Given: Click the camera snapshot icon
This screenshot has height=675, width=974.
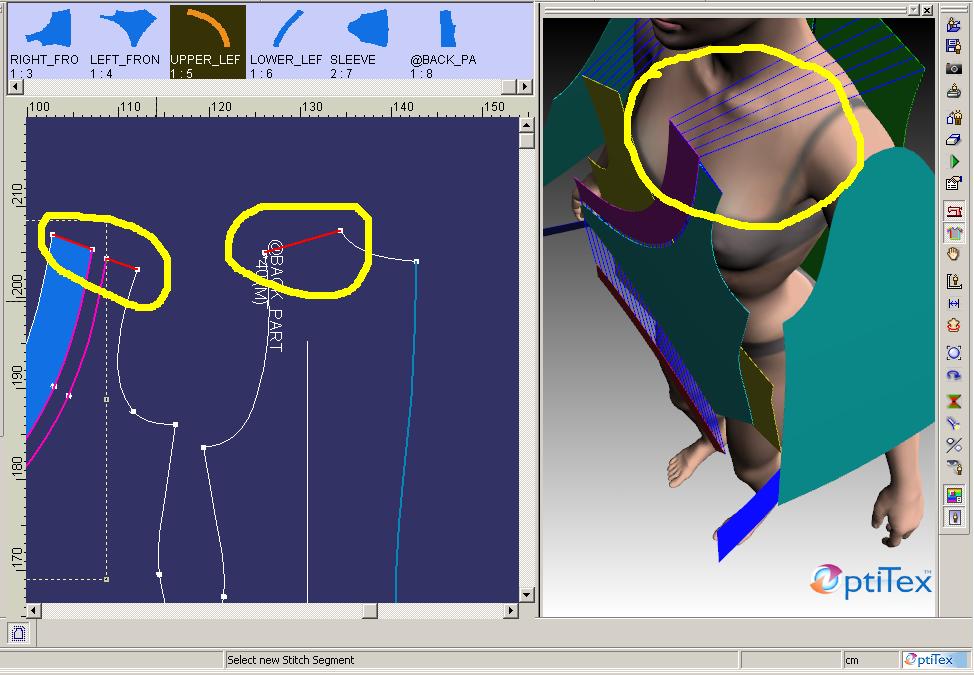Looking at the screenshot, I should click(x=954, y=68).
